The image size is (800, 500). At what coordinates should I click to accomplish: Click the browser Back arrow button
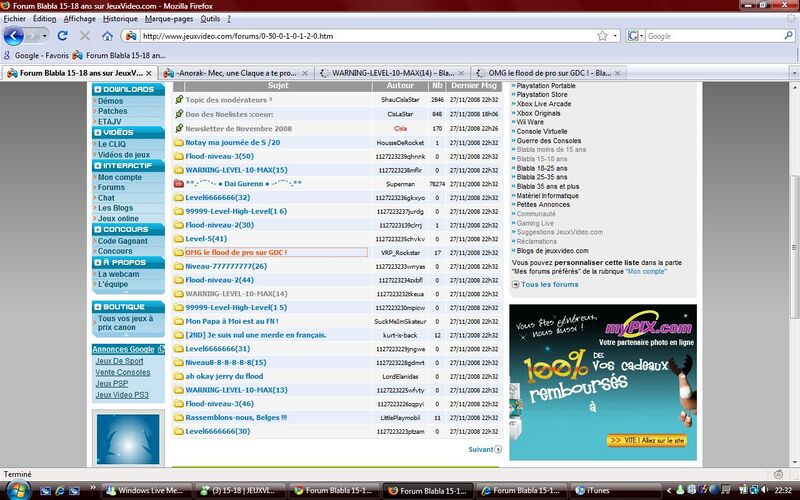coord(14,36)
